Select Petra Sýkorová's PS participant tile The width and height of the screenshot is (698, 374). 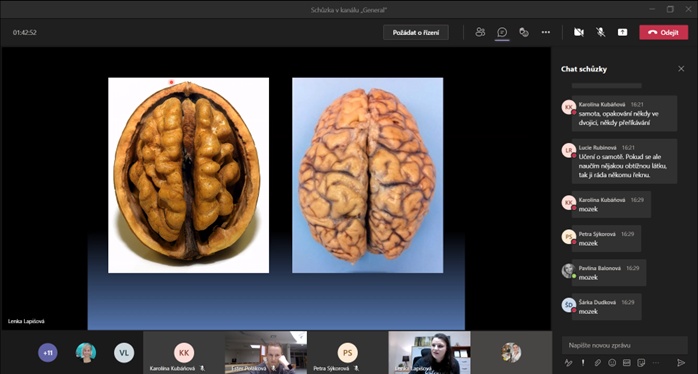348,352
